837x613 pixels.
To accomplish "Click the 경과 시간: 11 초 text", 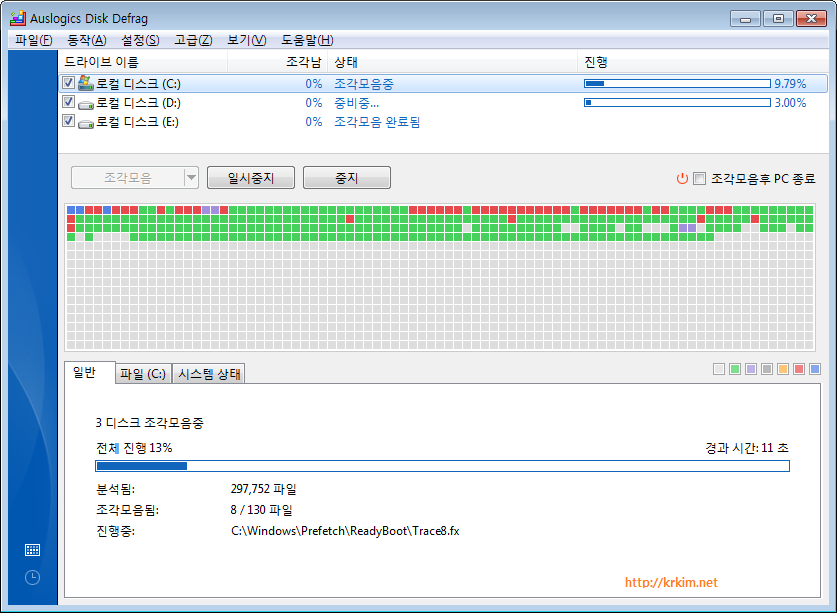I will point(747,447).
